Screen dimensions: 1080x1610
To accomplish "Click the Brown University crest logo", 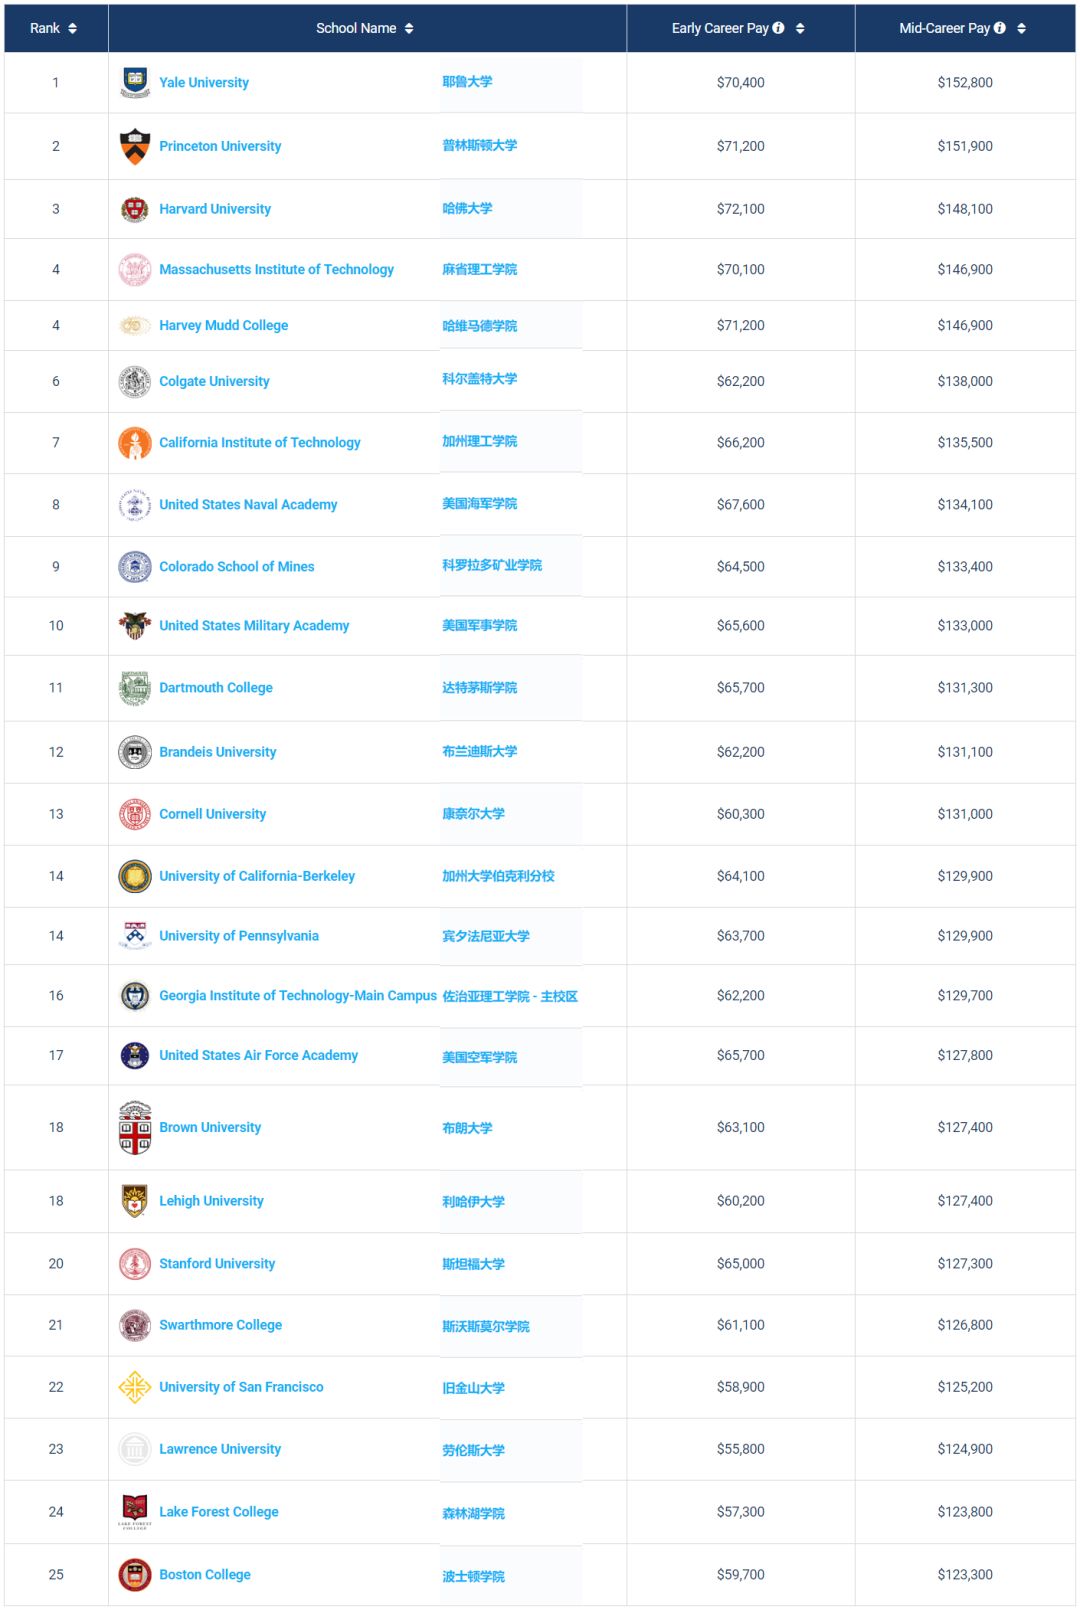I will 135,1127.
